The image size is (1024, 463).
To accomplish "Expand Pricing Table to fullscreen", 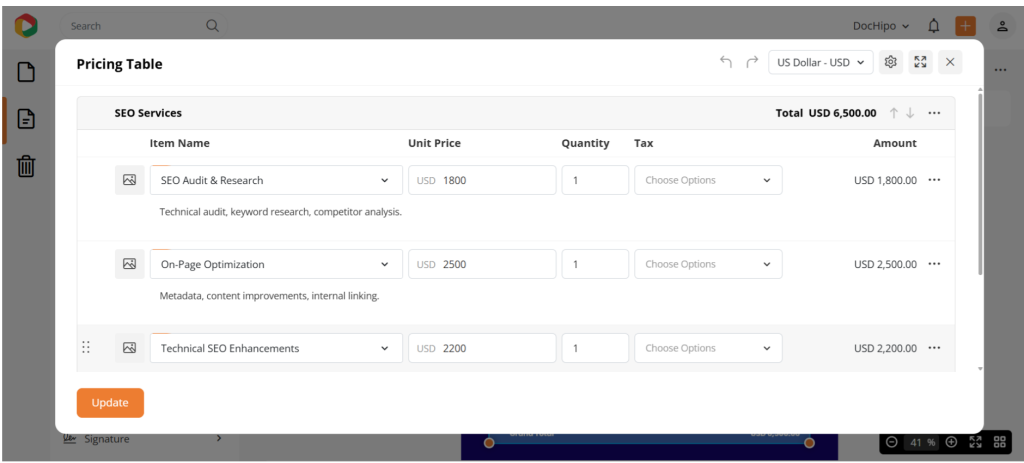I will tap(920, 62).
